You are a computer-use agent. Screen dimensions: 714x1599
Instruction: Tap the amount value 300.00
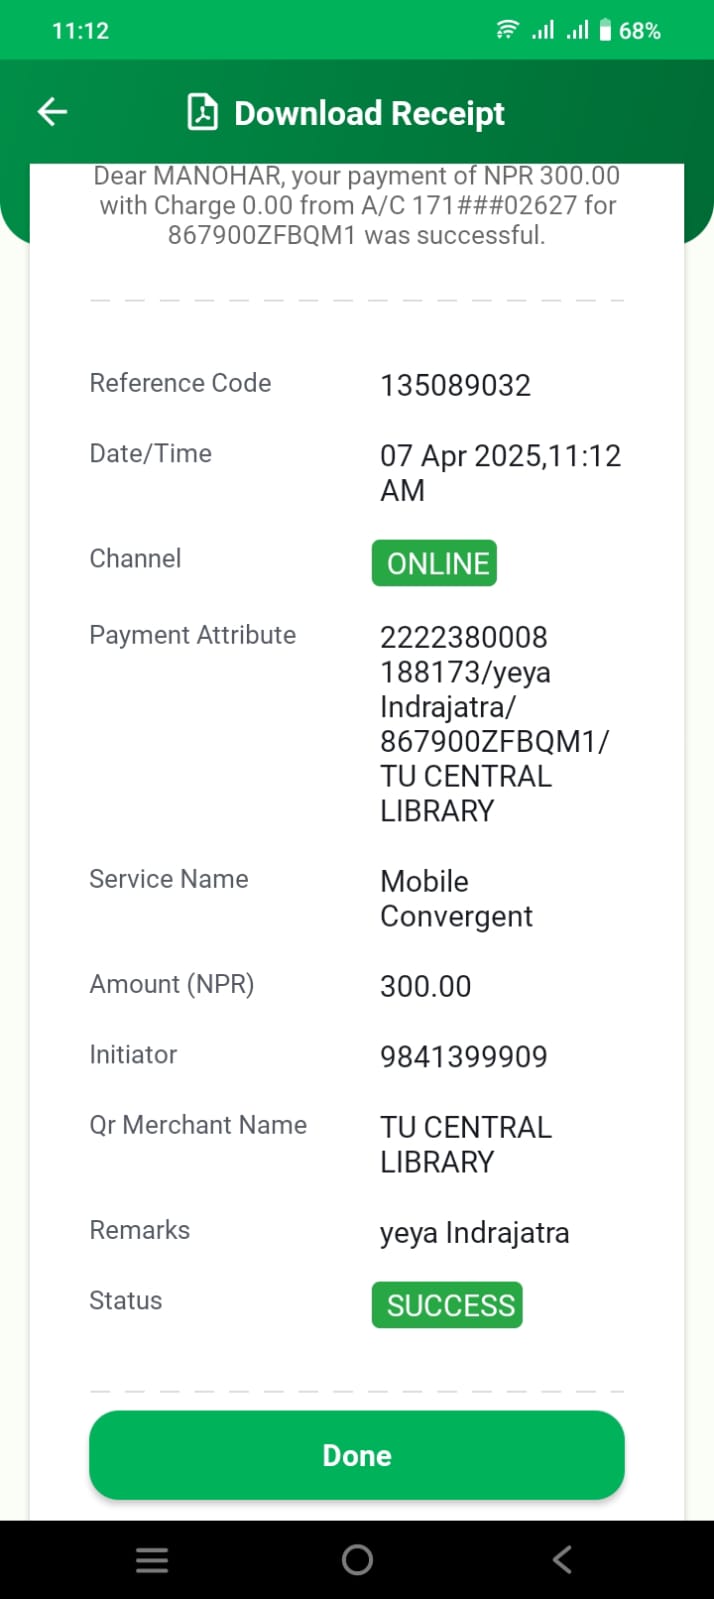[x=426, y=987]
